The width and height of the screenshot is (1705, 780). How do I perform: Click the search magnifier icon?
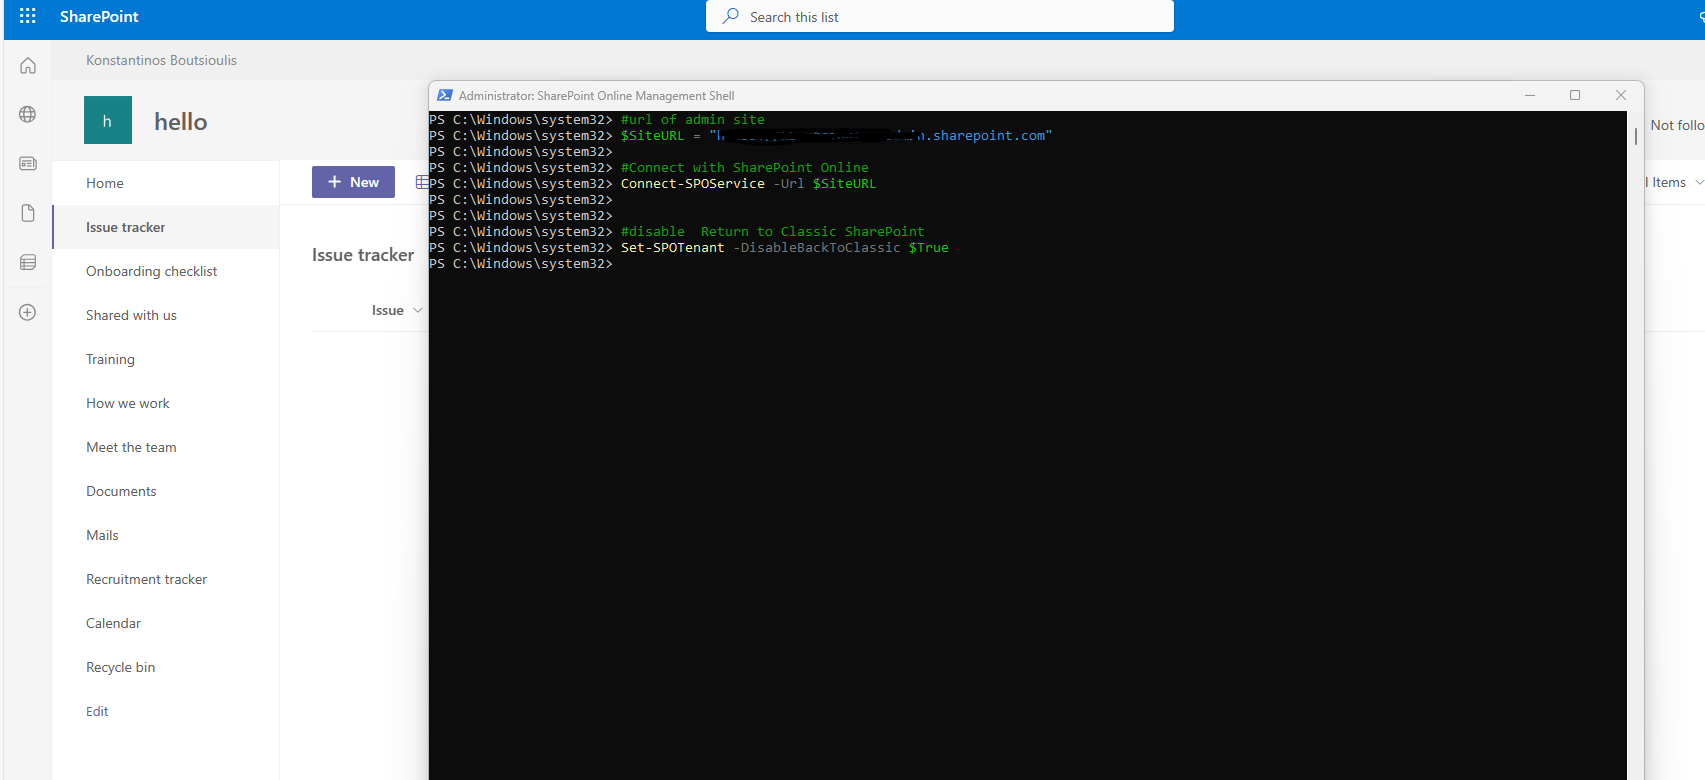(x=731, y=16)
